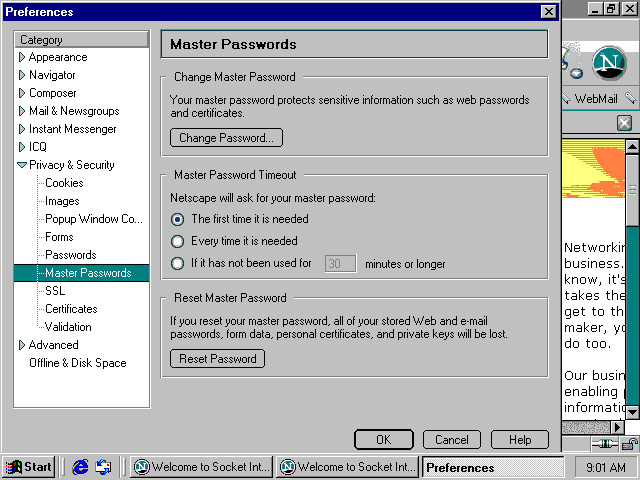Click browser horizontal scrollbar right arrow
Viewport: 640px width, 480px height.
coord(618,427)
